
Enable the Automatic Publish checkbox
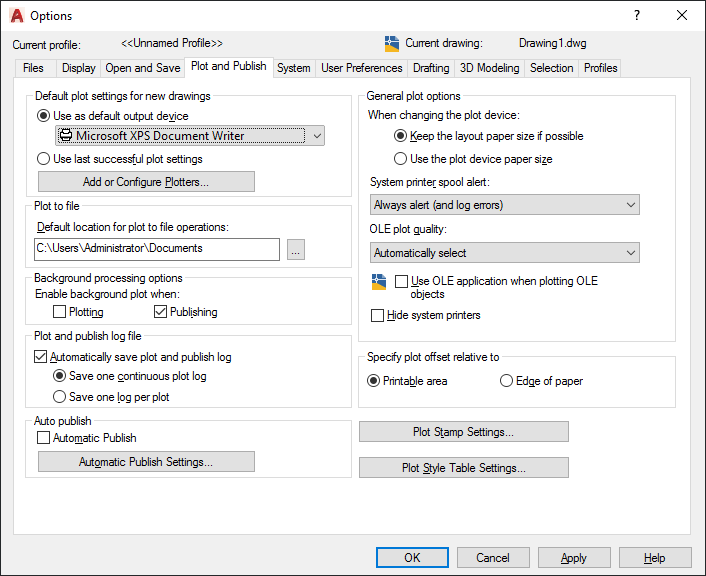pyautogui.click(x=43, y=438)
